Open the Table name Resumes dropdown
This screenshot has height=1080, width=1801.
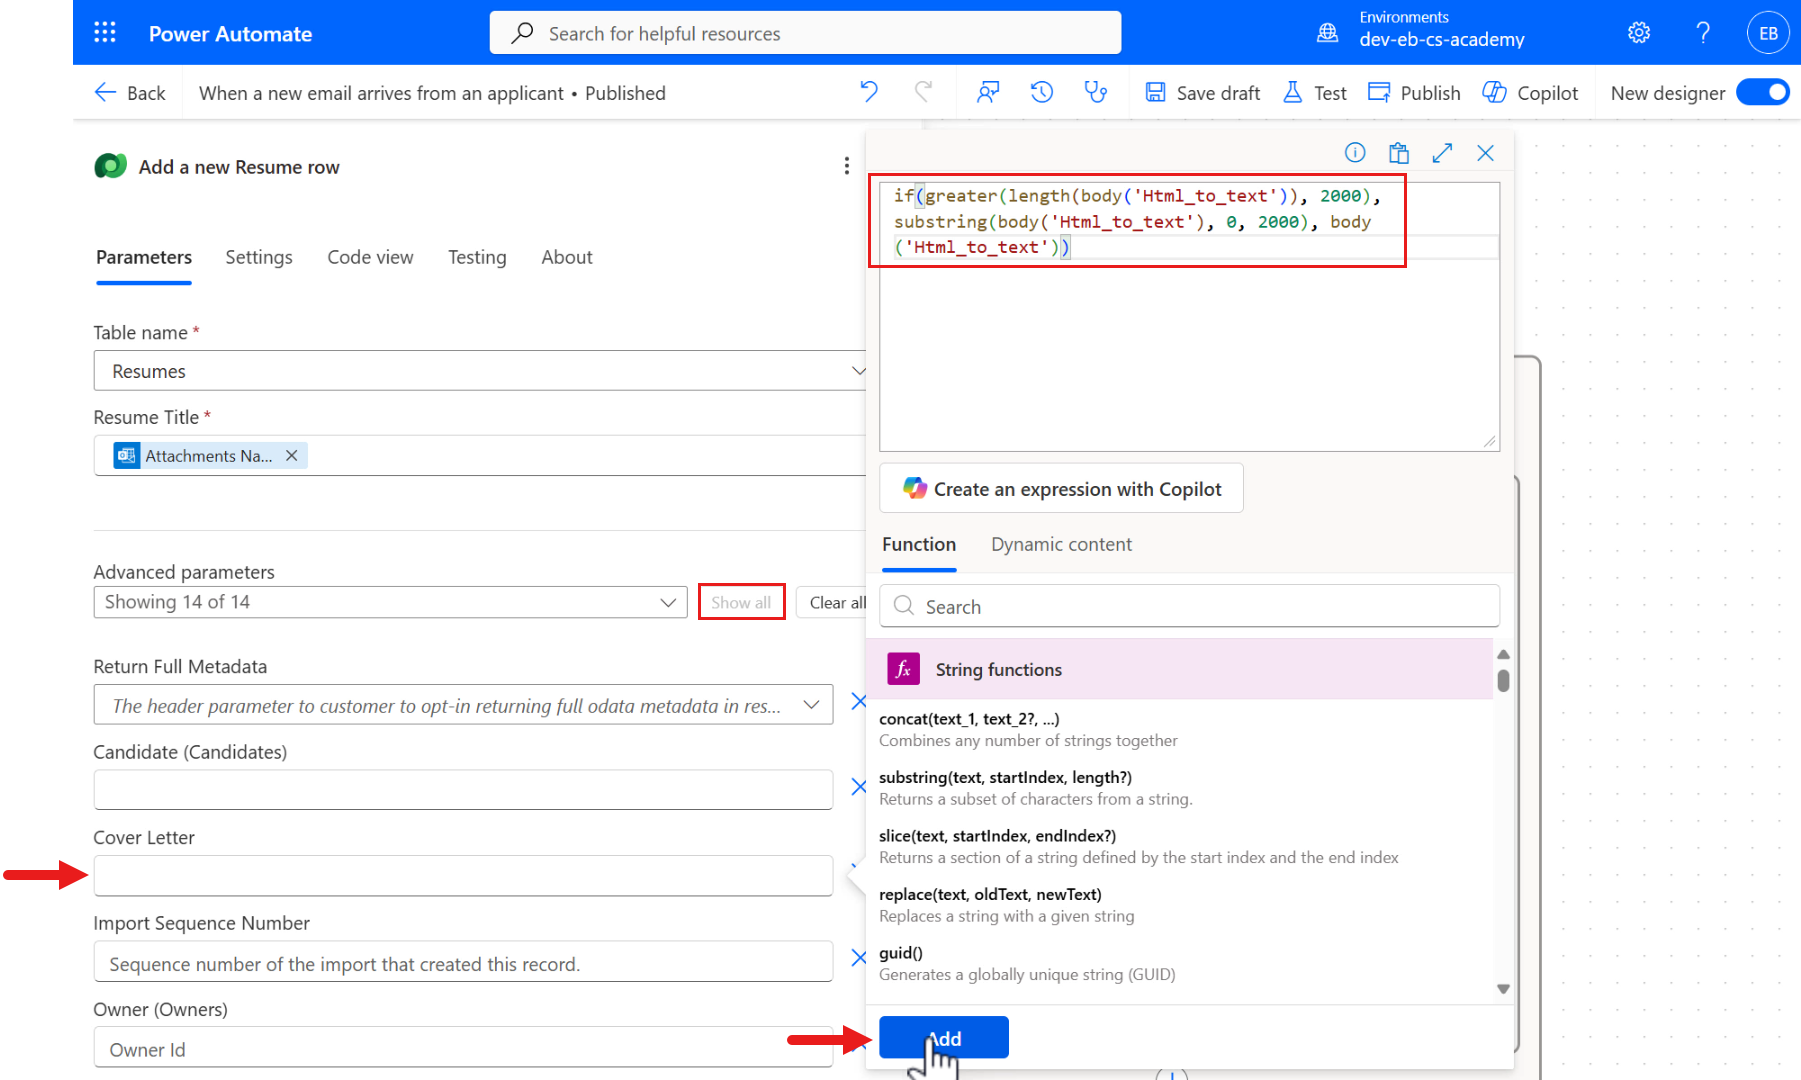click(858, 370)
